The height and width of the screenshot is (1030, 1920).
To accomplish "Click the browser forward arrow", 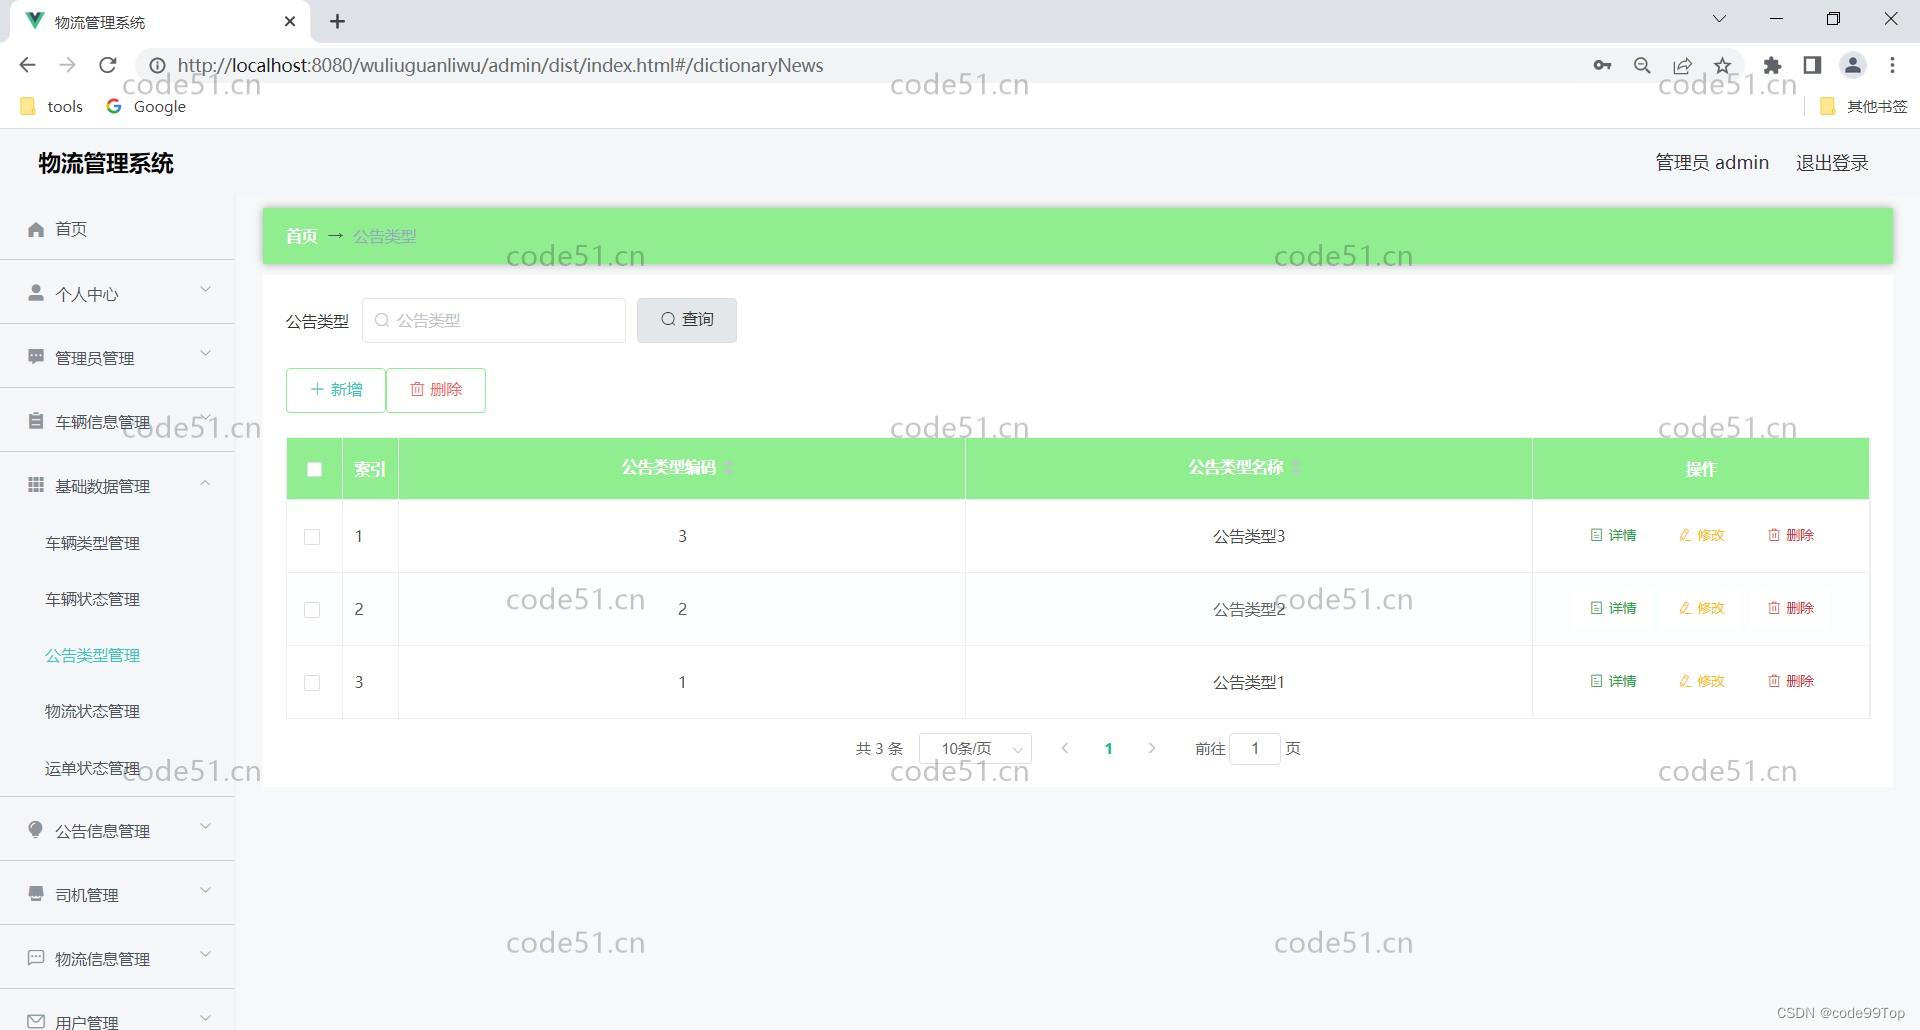I will [x=67, y=65].
